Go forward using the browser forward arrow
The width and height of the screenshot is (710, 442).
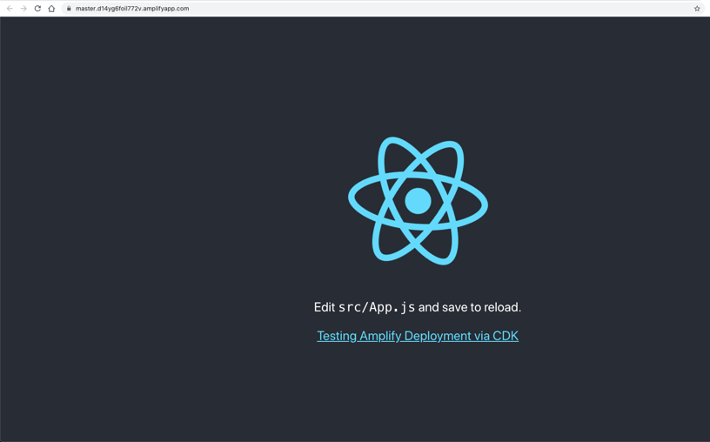[x=24, y=9]
